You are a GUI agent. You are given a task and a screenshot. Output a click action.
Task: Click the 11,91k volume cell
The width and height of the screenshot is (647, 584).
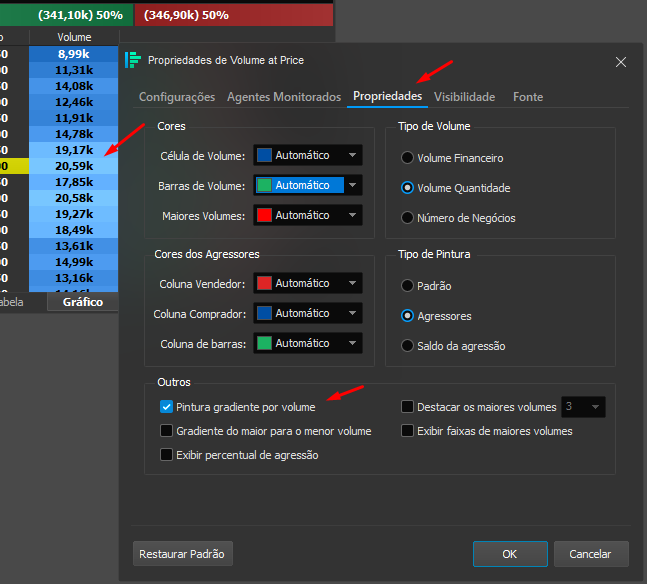pos(73,118)
